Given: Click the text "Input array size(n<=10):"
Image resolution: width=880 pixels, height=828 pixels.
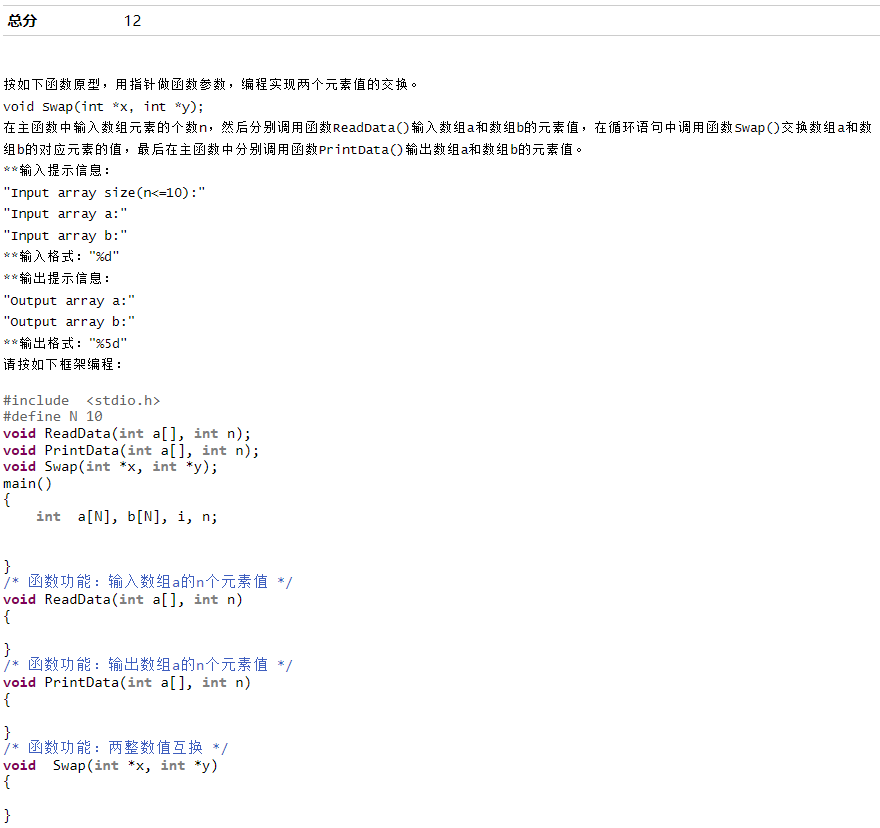Looking at the screenshot, I should pyautogui.click(x=104, y=193).
